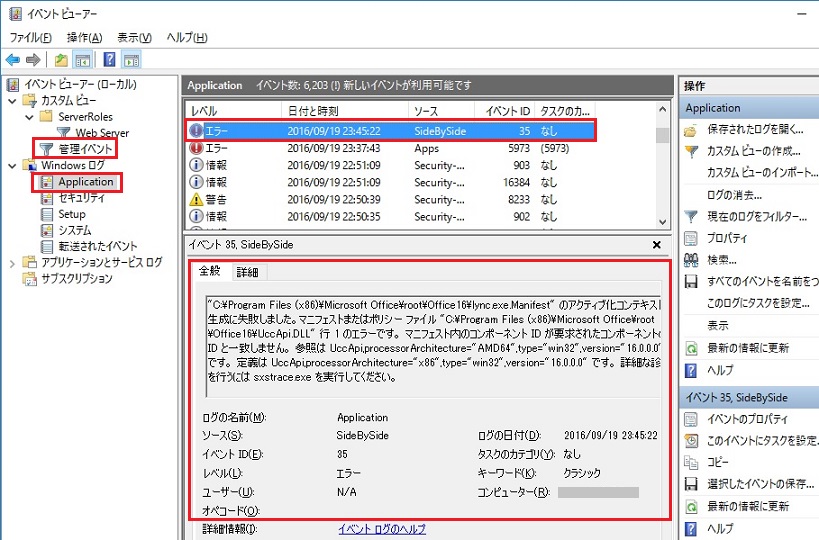819x540 pixels.
Task: Select システム log in the tree
Action: click(x=75, y=230)
